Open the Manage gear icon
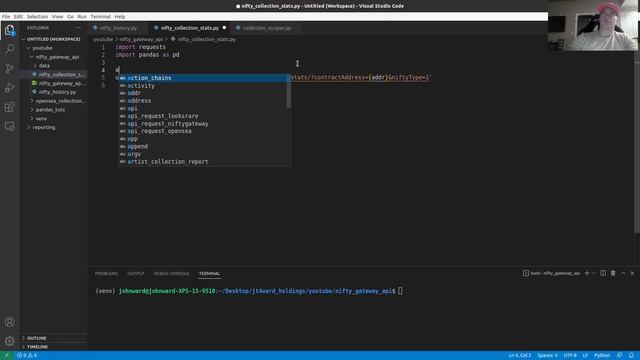Screen dimensions: 640x360 point(9,341)
